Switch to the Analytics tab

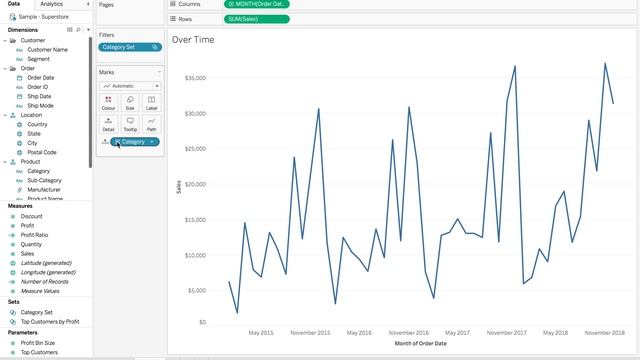pos(51,4)
